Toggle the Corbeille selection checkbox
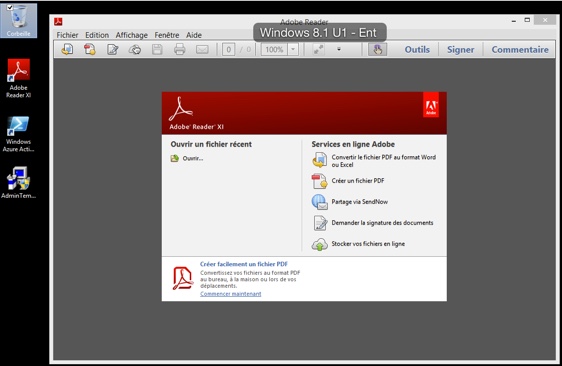 pos(10,7)
